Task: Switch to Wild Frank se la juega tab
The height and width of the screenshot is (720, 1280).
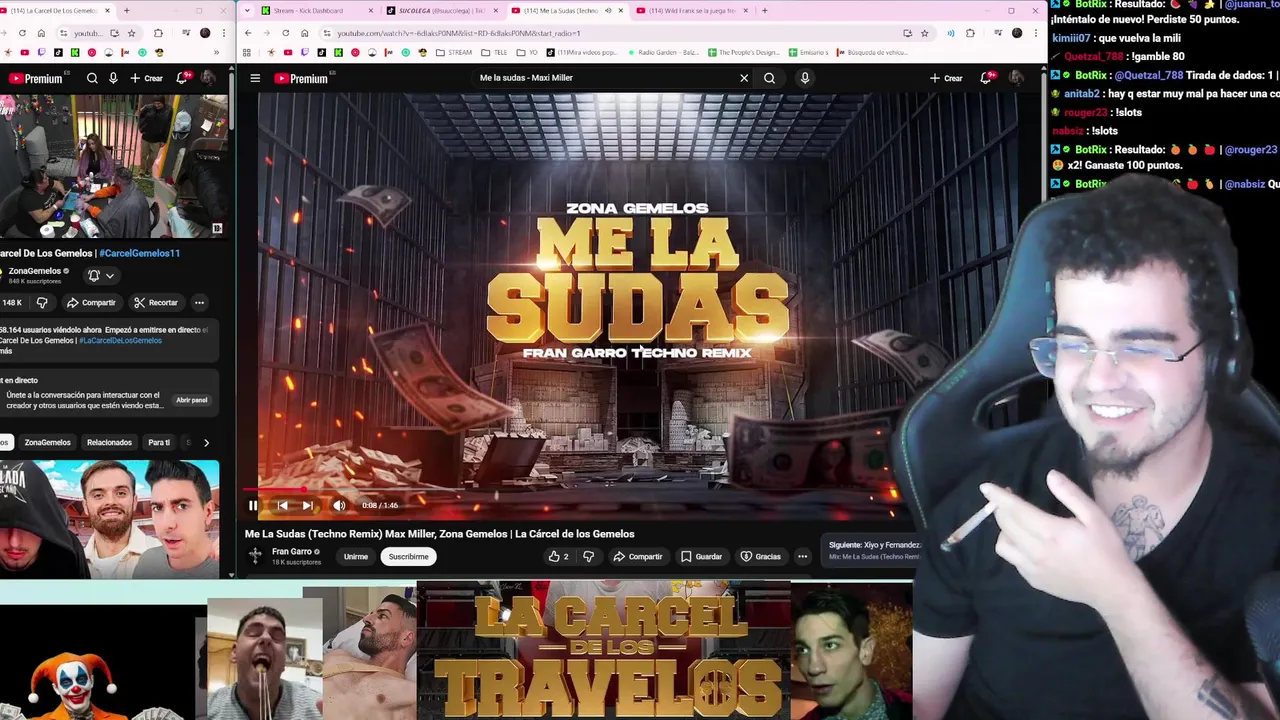Action: coord(690,11)
